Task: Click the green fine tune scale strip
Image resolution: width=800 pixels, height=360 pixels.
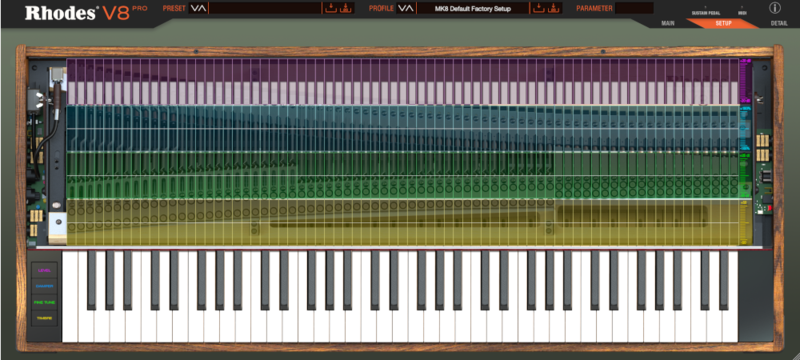Action: coord(746,175)
